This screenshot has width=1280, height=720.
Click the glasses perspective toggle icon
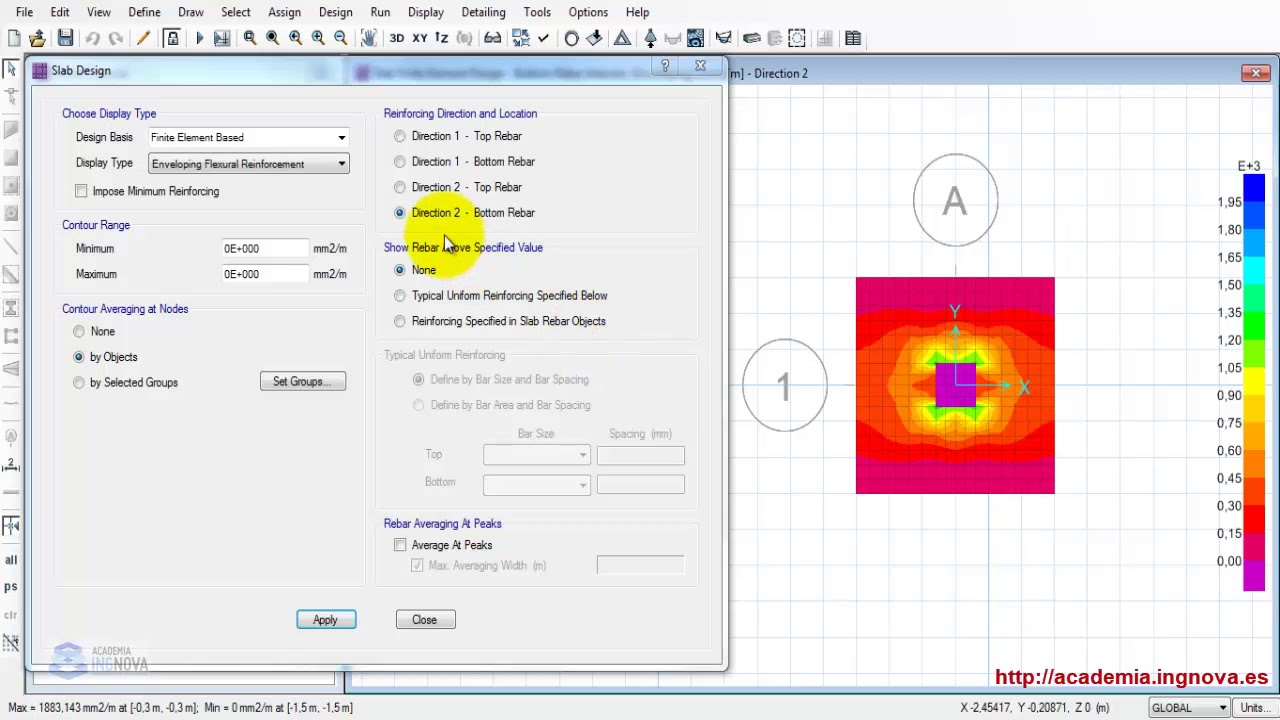coord(492,38)
